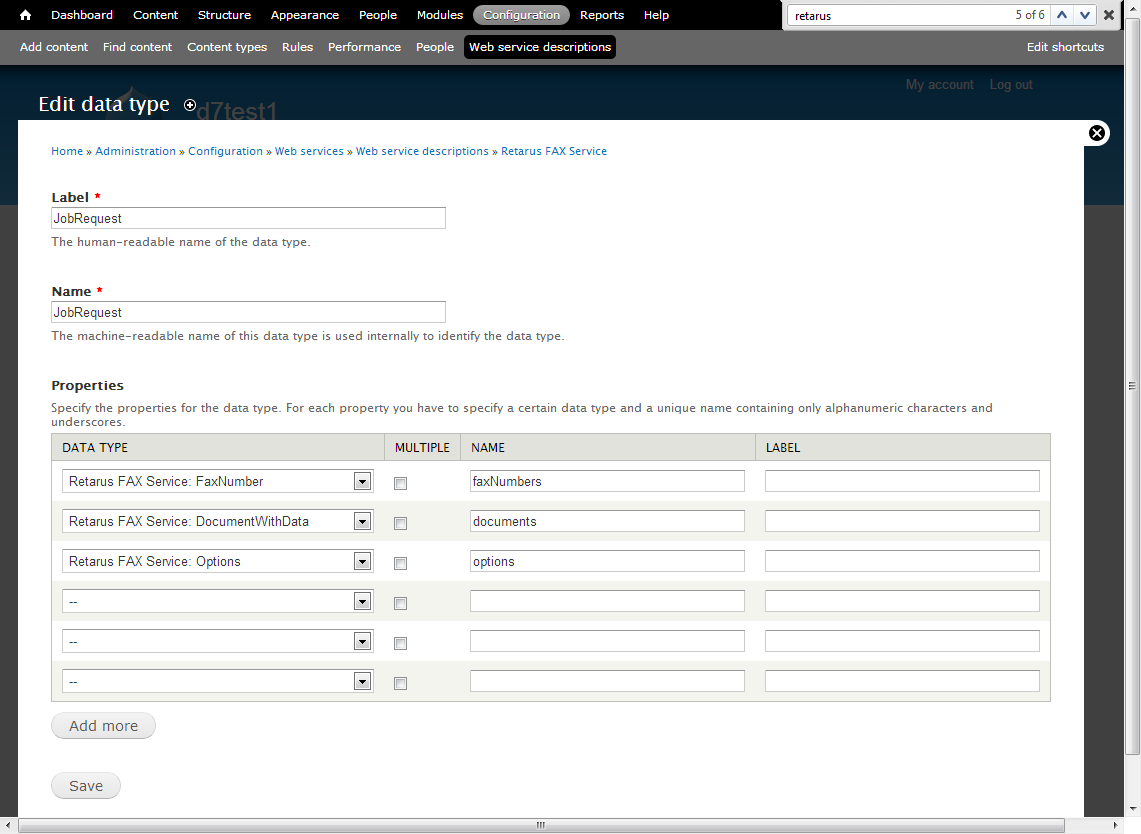The width and height of the screenshot is (1141, 834).
Task: Open the Help menu
Action: (656, 15)
